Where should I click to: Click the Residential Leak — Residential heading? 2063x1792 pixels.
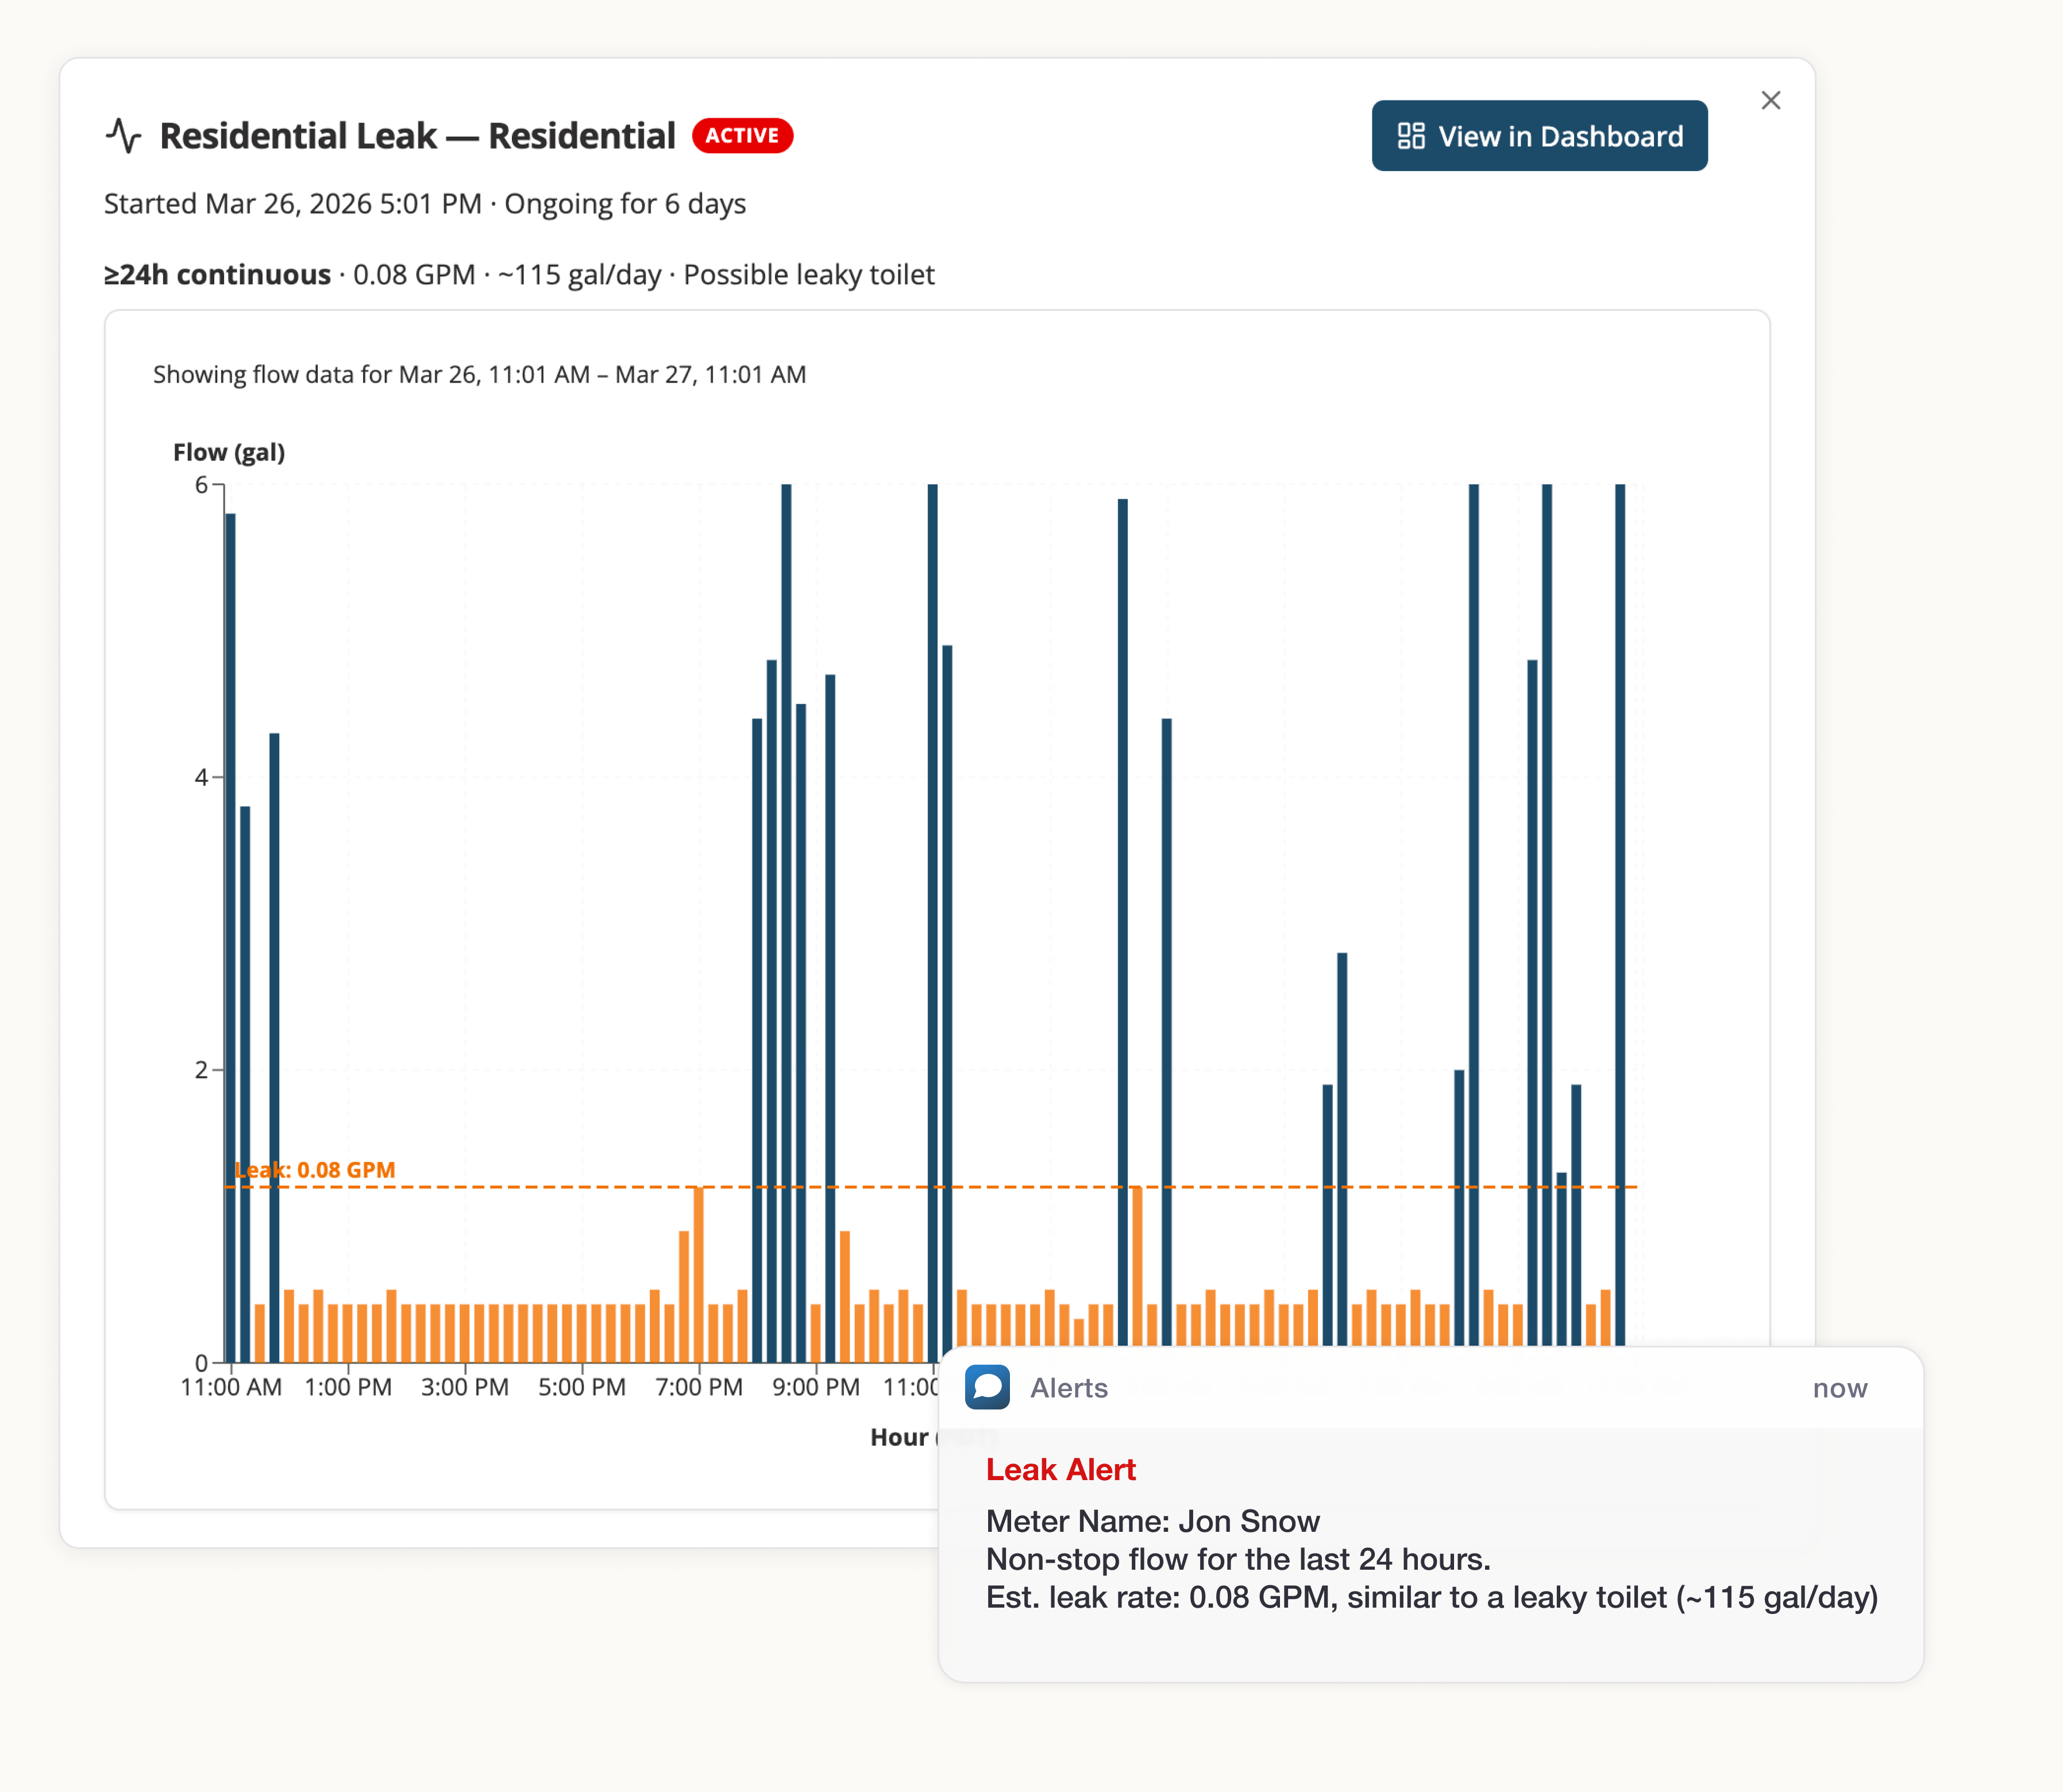[417, 136]
